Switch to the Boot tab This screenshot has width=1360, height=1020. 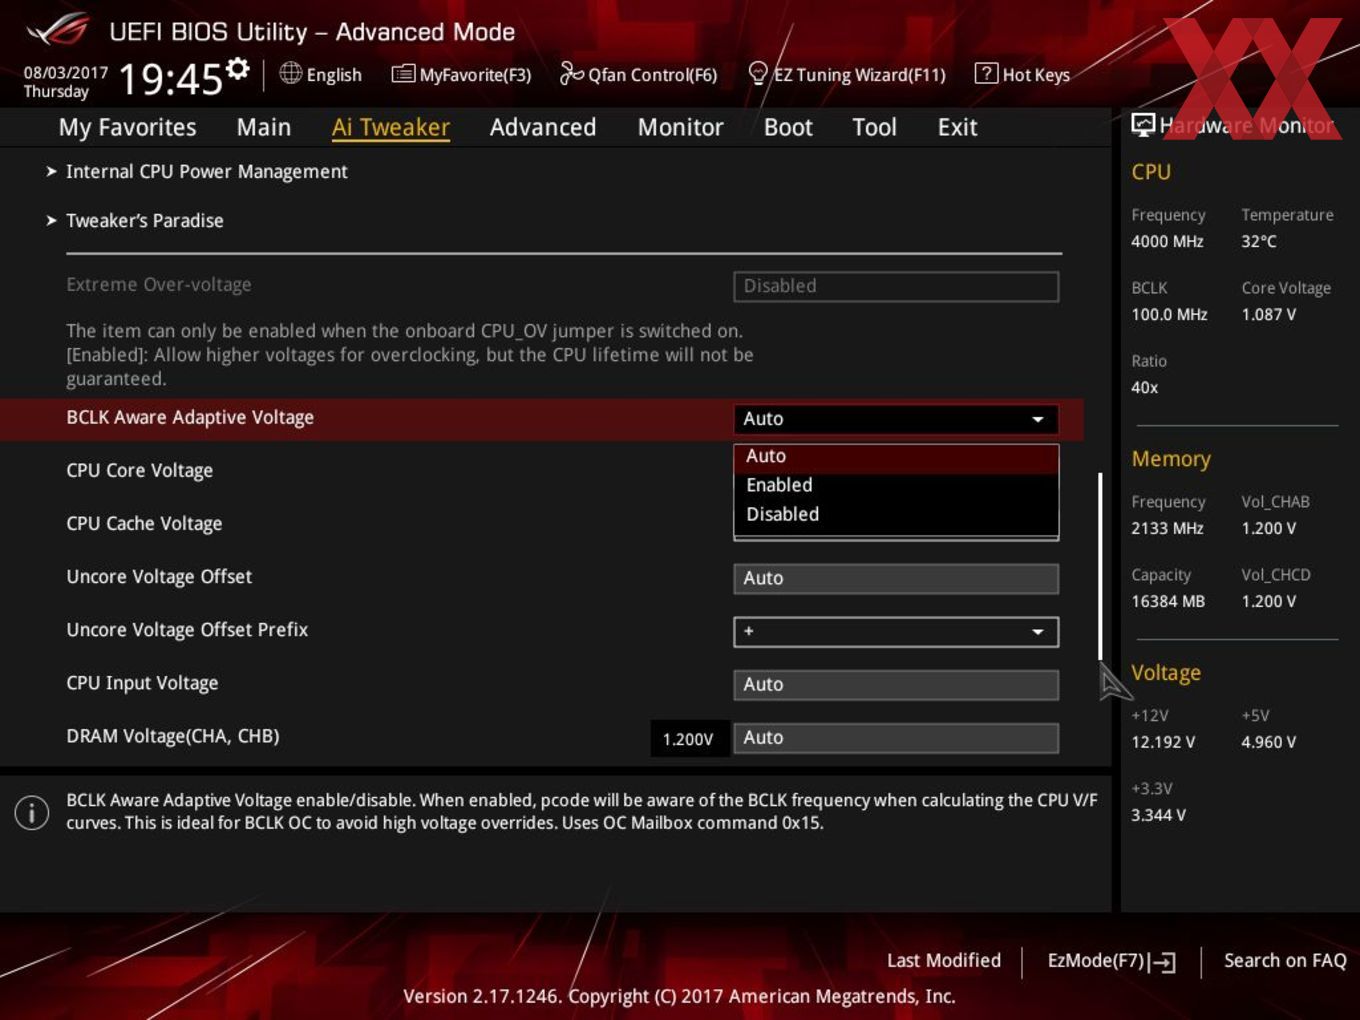pyautogui.click(x=788, y=127)
